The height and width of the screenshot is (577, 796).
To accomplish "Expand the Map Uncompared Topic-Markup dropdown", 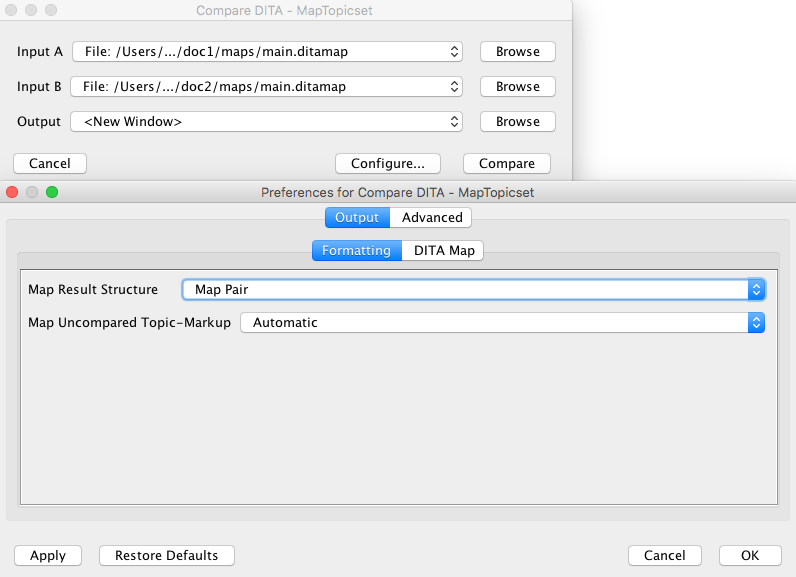I will tap(502, 323).
